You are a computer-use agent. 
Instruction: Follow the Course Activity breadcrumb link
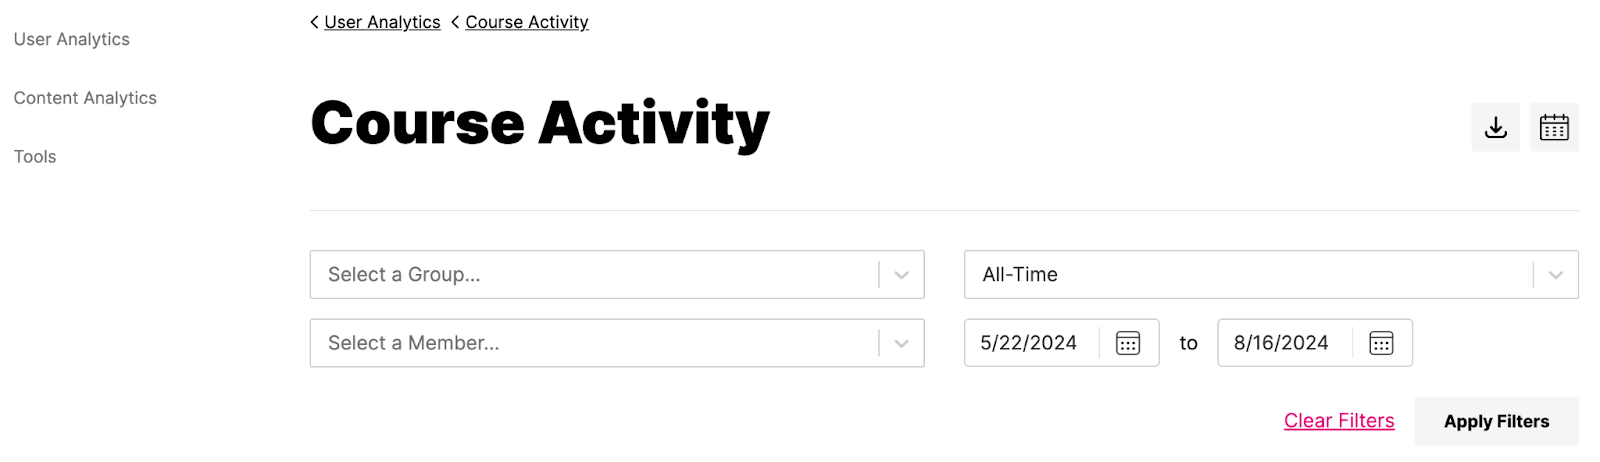[x=527, y=22]
